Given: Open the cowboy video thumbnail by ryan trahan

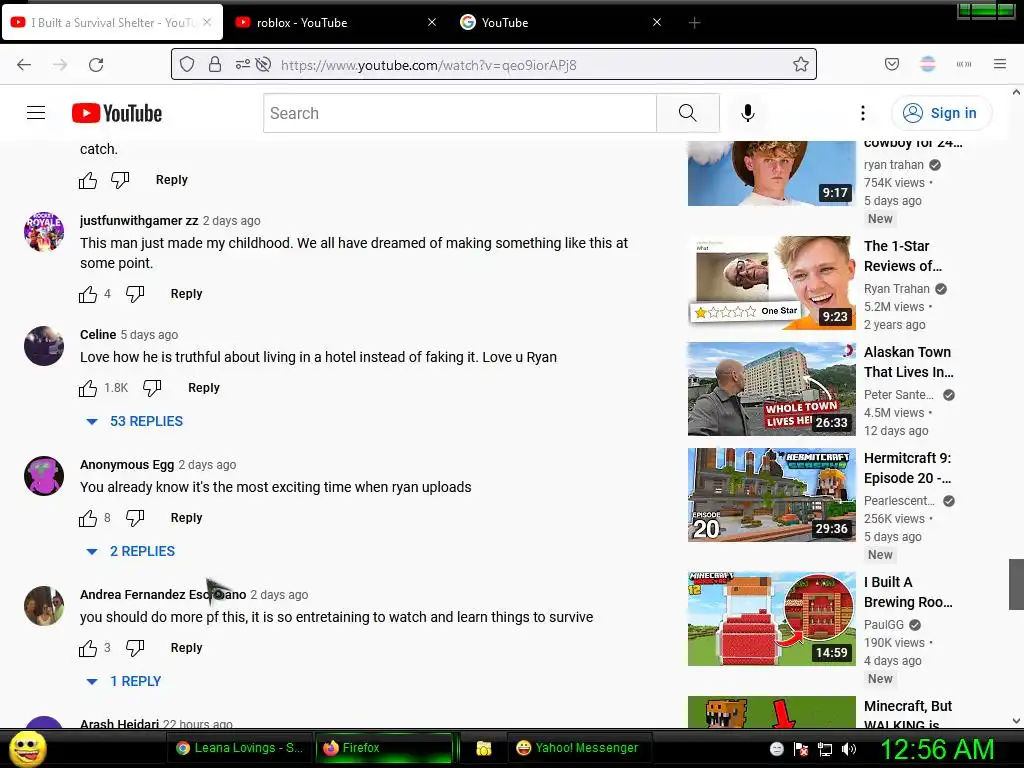Looking at the screenshot, I should coord(771,173).
